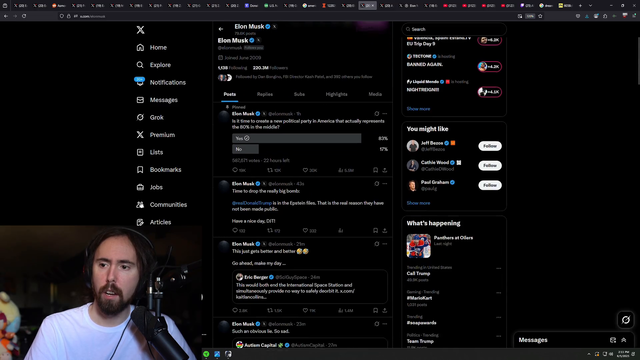Image resolution: width=640 pixels, height=360 pixels.
Task: Click the Communities icon in the sidebar
Action: pos(140,205)
